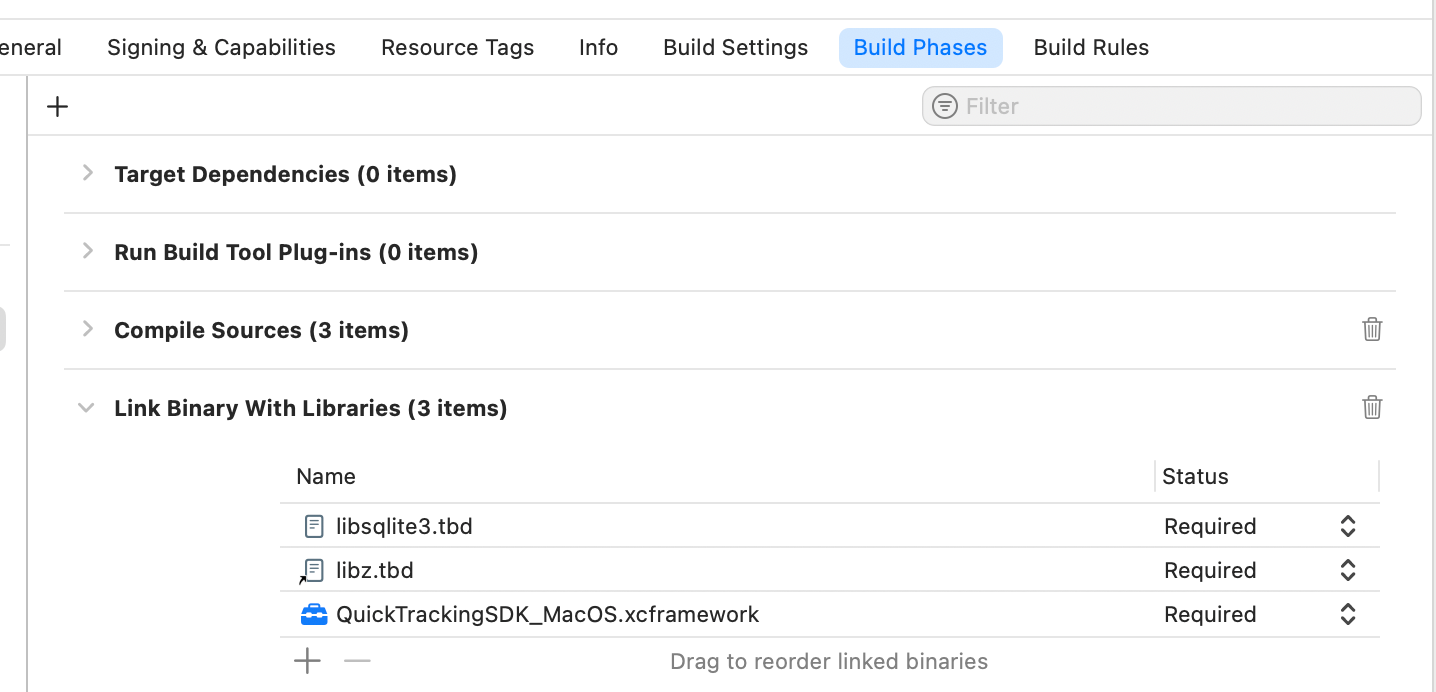Click the libz.tbd file icon
1436x692 pixels.
[x=313, y=570]
